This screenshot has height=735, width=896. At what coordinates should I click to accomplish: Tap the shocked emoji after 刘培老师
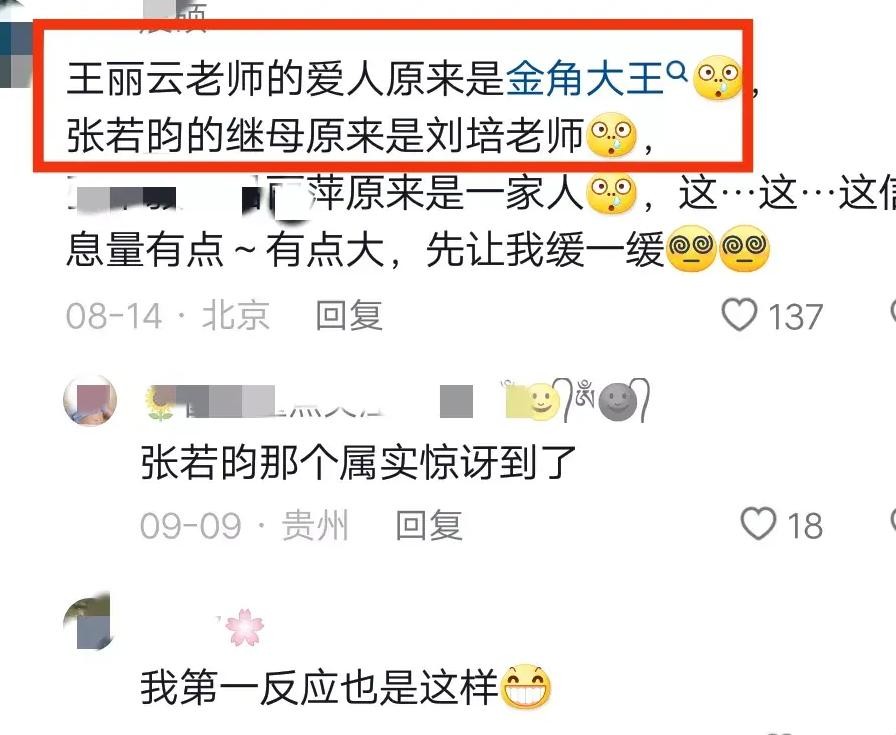point(612,135)
